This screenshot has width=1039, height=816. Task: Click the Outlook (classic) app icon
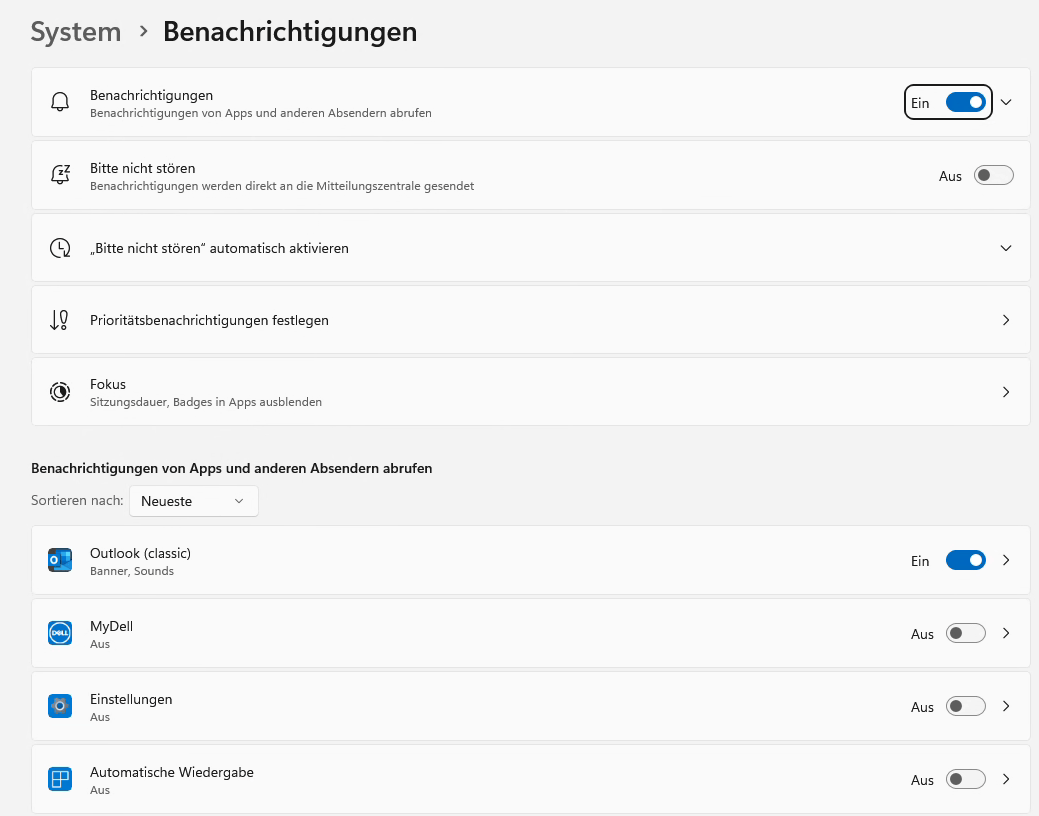pos(60,560)
